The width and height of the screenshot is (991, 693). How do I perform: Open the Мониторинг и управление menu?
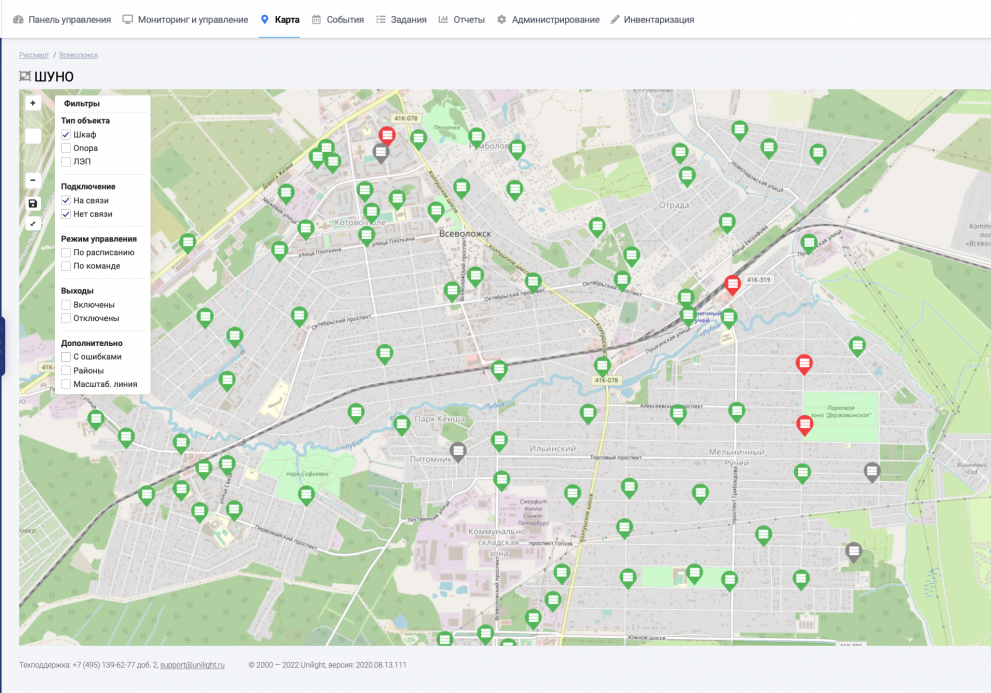[x=185, y=20]
